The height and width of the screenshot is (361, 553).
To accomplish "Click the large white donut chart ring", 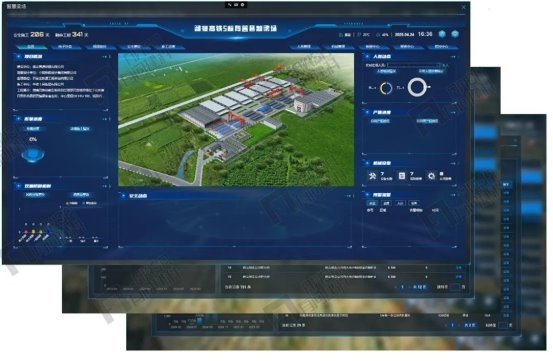I will click(x=418, y=87).
